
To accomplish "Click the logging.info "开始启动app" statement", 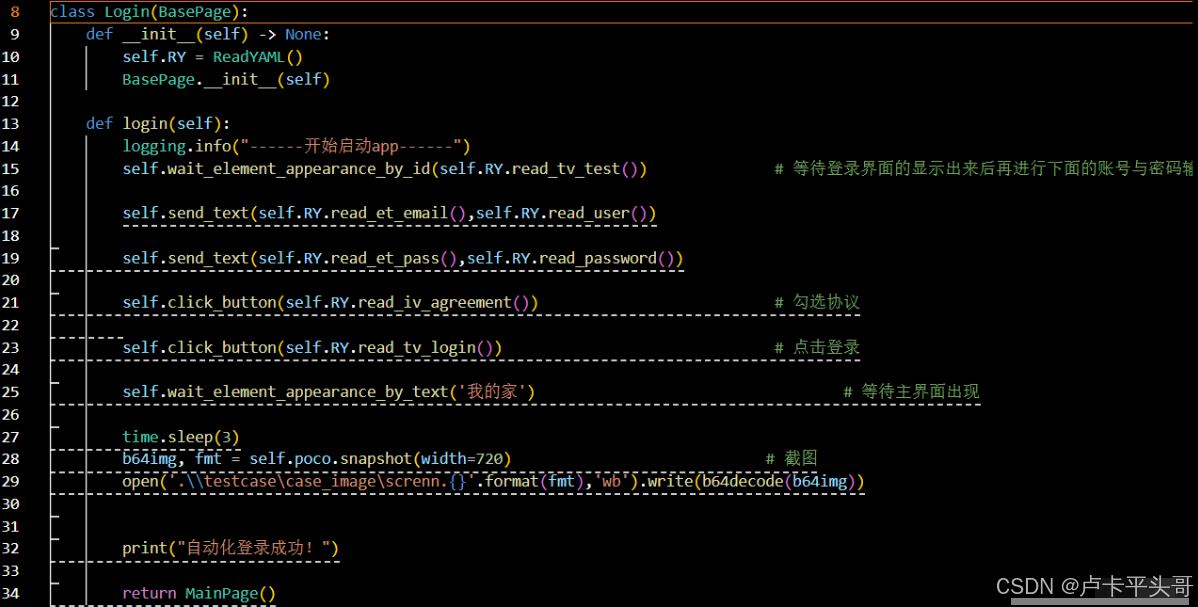I will click(x=296, y=146).
